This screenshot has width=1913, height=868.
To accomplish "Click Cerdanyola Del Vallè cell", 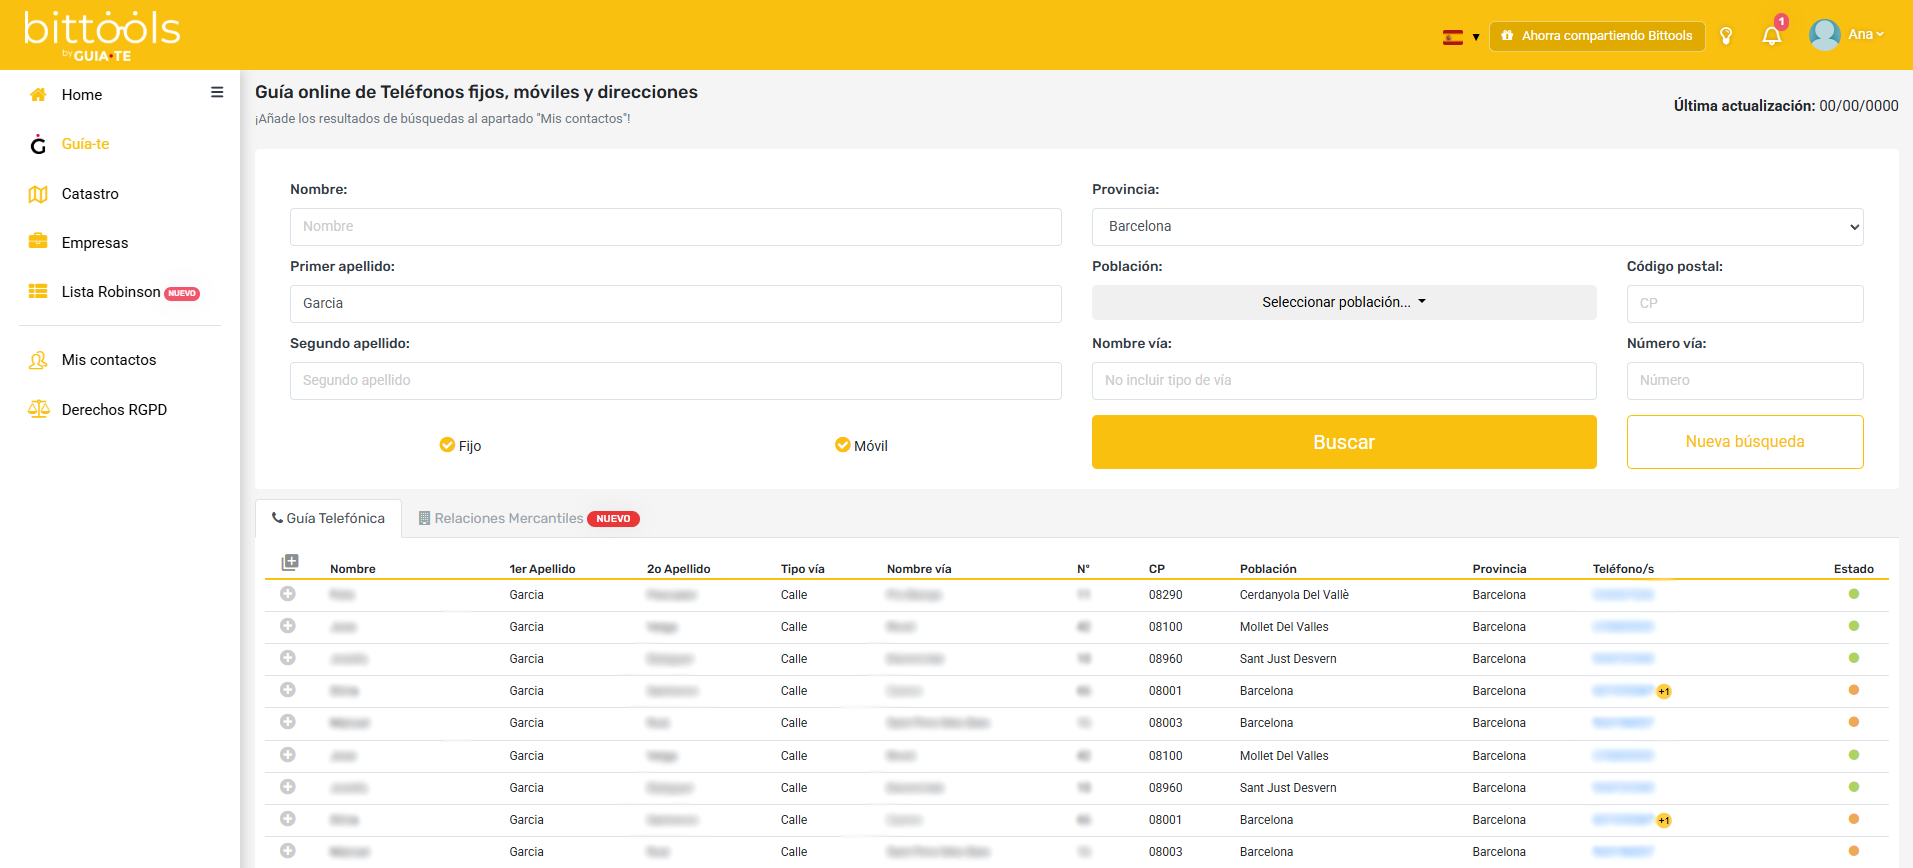I will [x=1294, y=595].
